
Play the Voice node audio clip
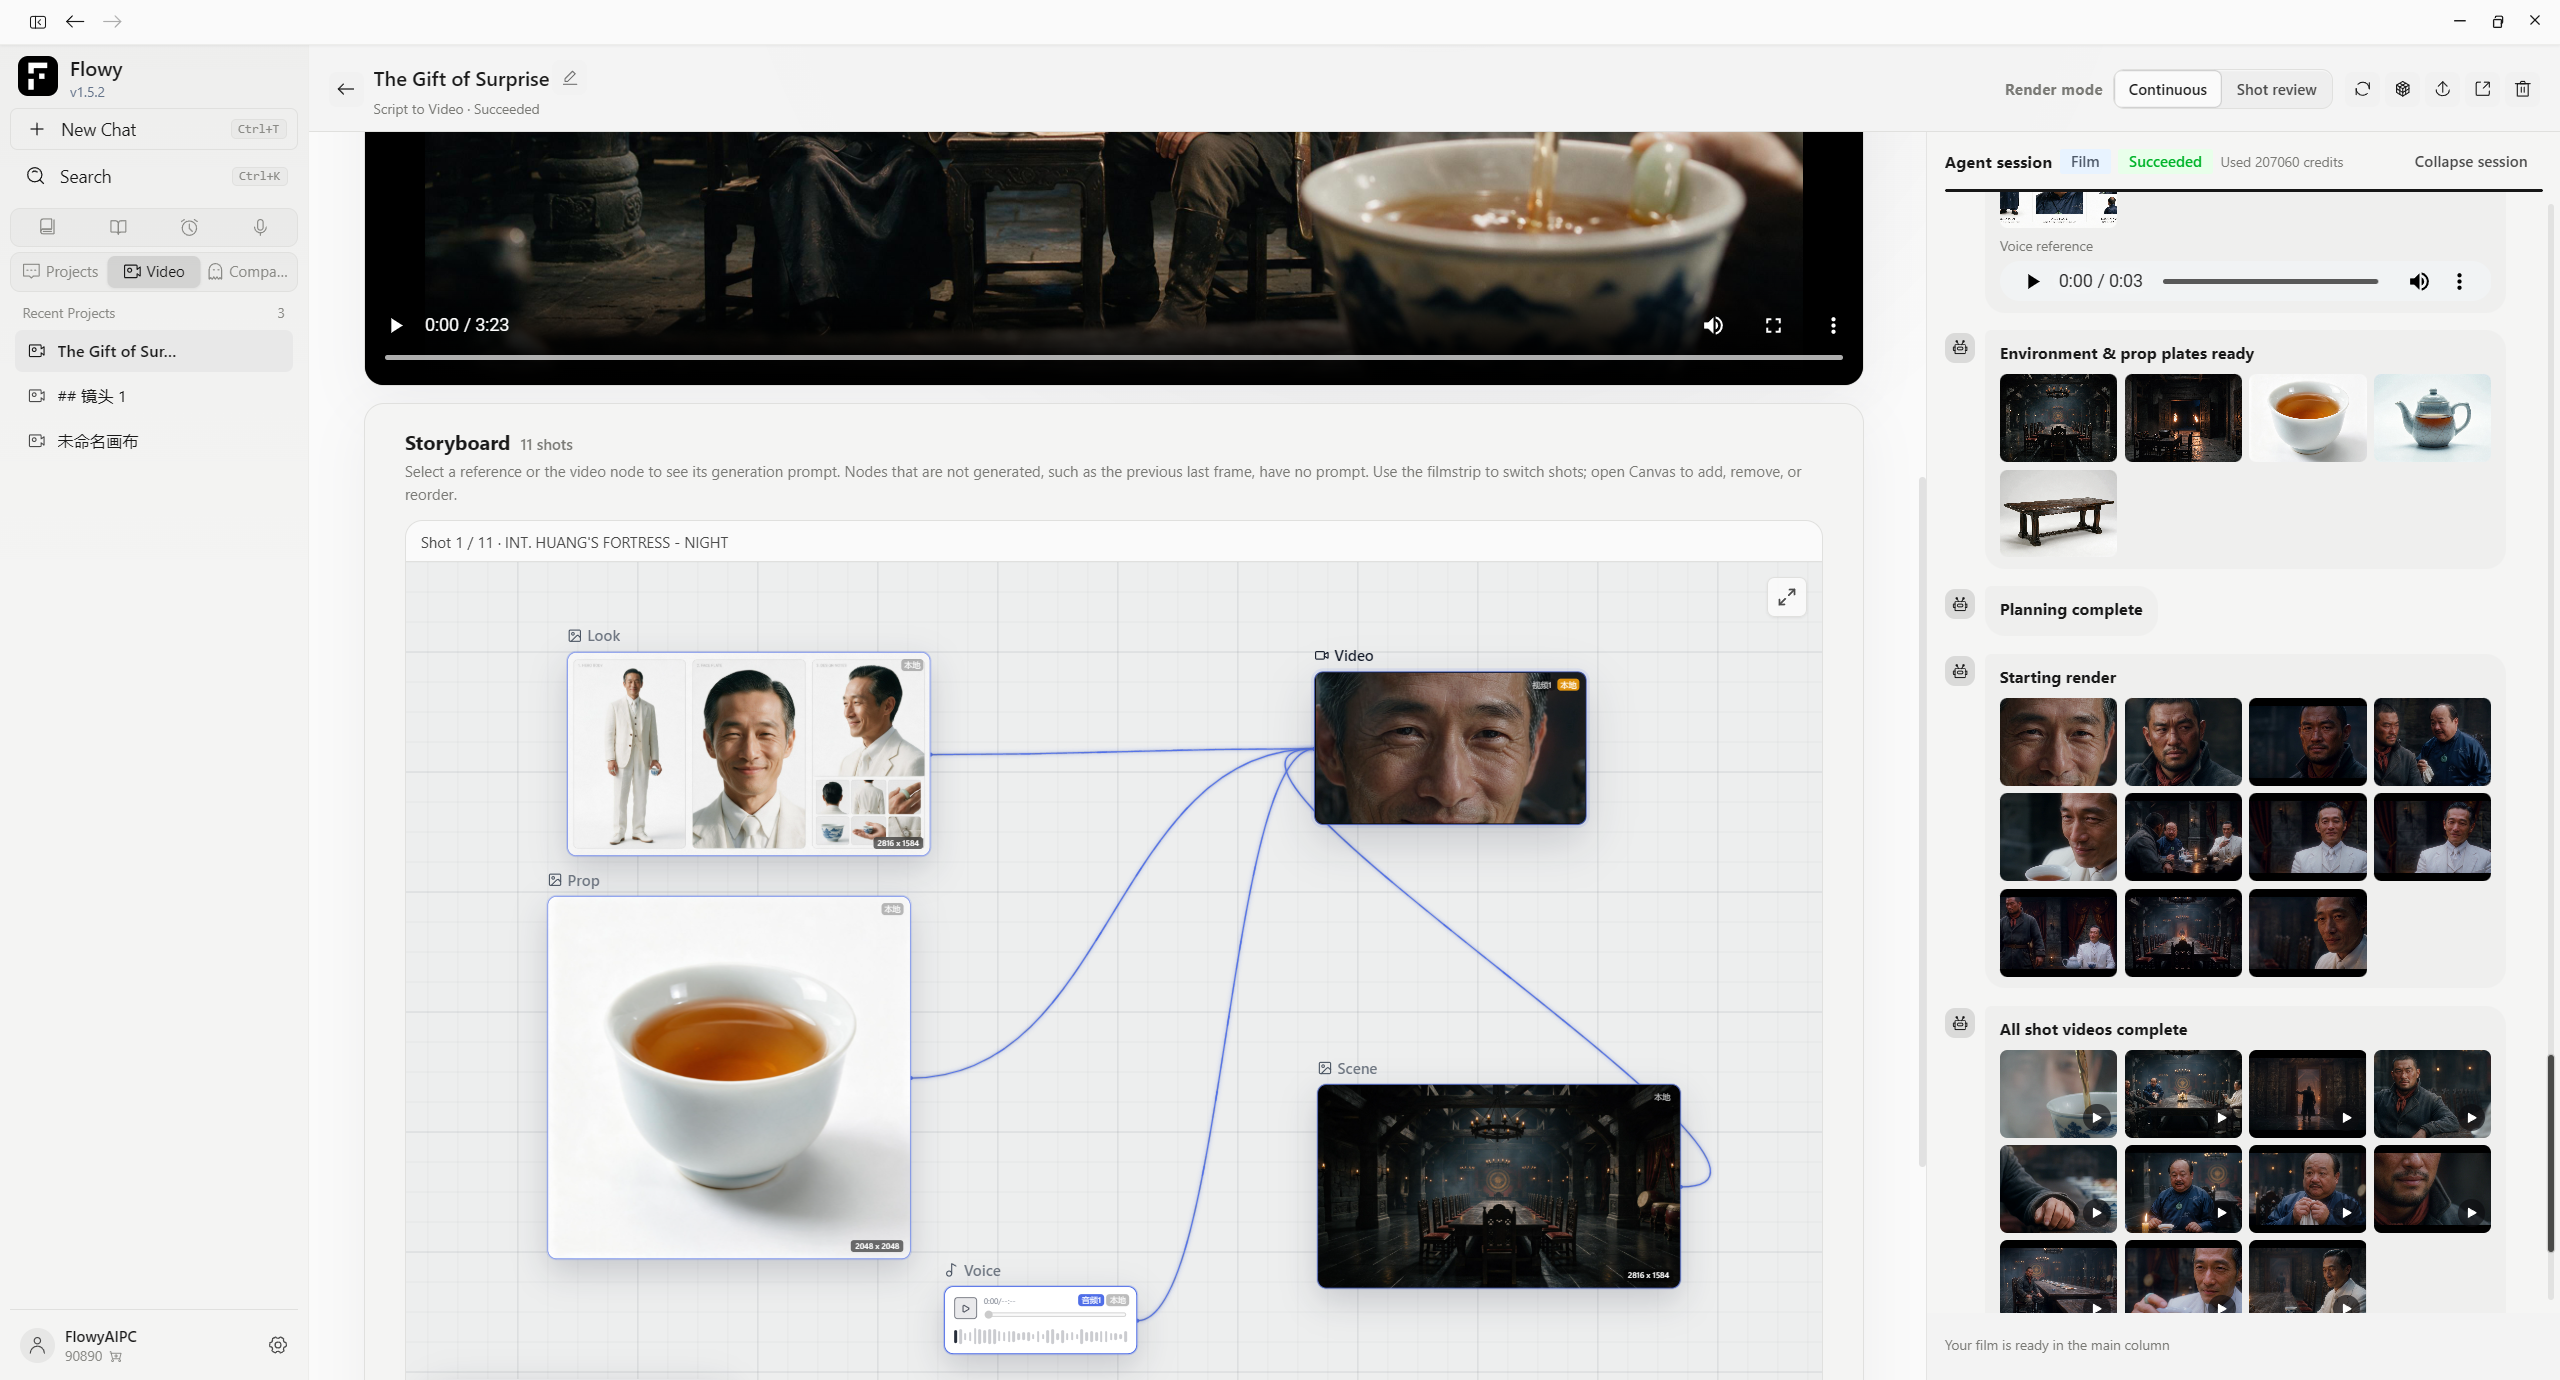click(x=965, y=1308)
